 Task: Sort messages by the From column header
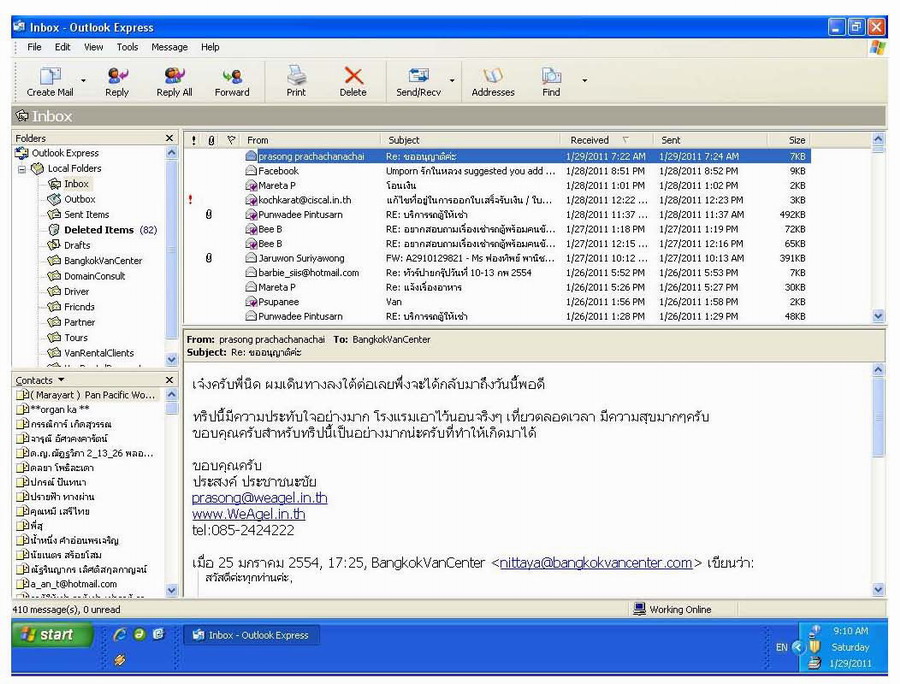311,140
